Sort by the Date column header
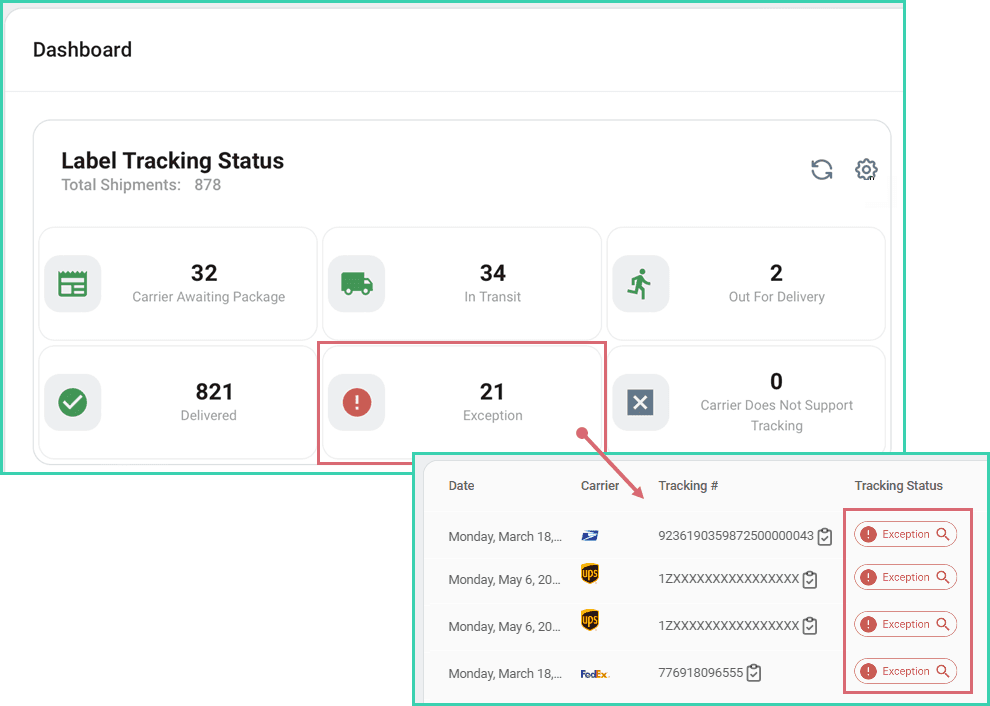The image size is (990, 706). coord(461,486)
